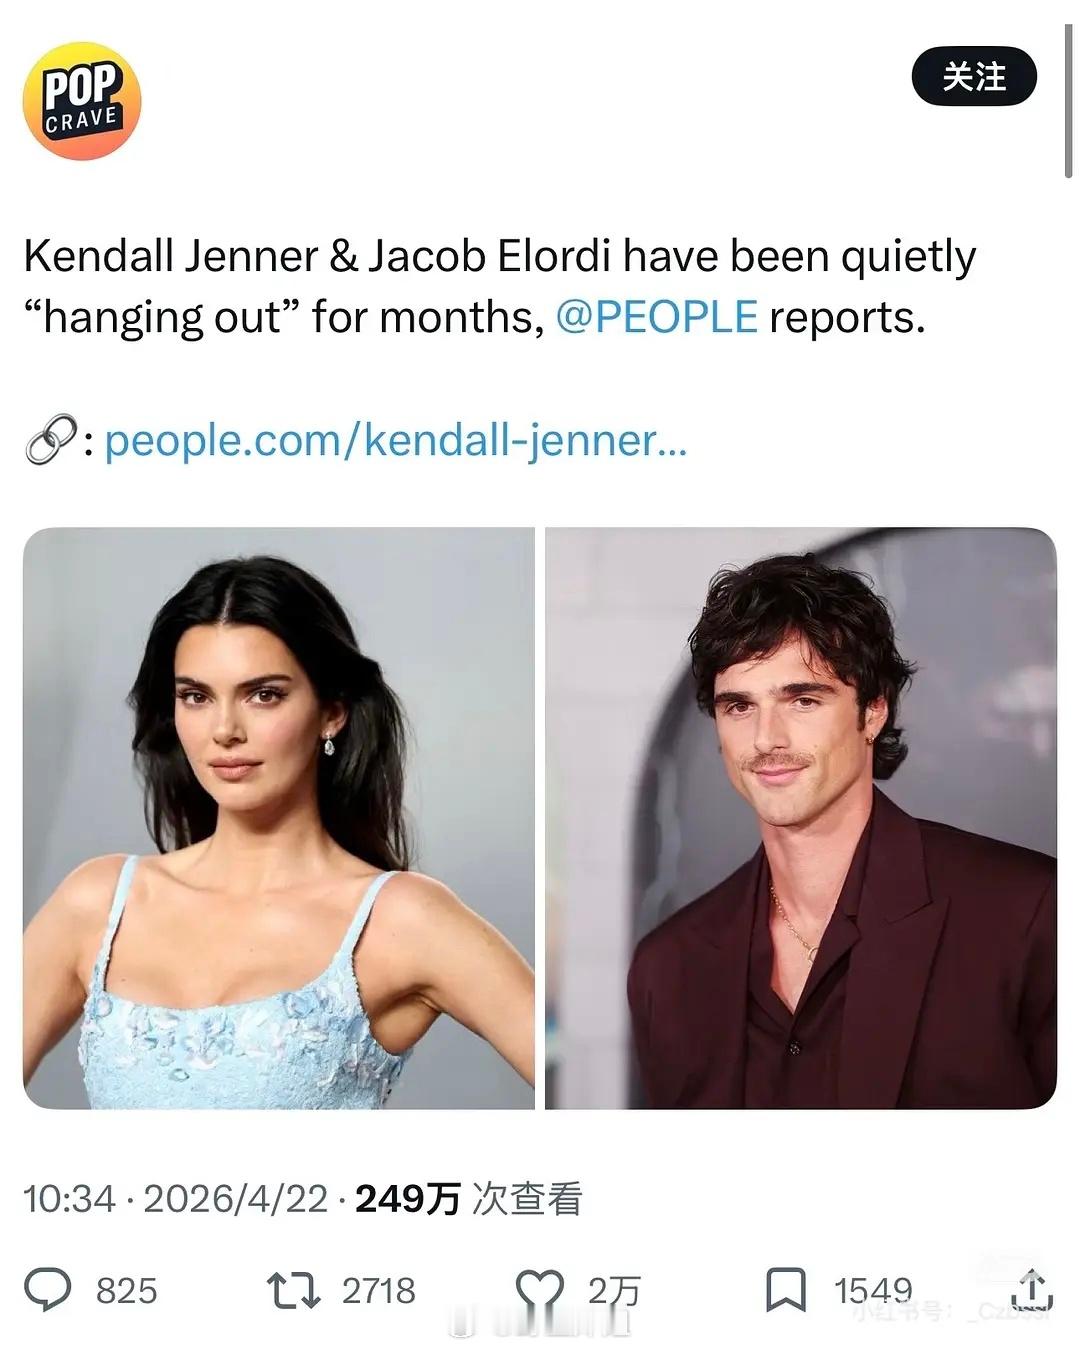
Task: Click the scrollbar at right edge
Action: [1070, 90]
